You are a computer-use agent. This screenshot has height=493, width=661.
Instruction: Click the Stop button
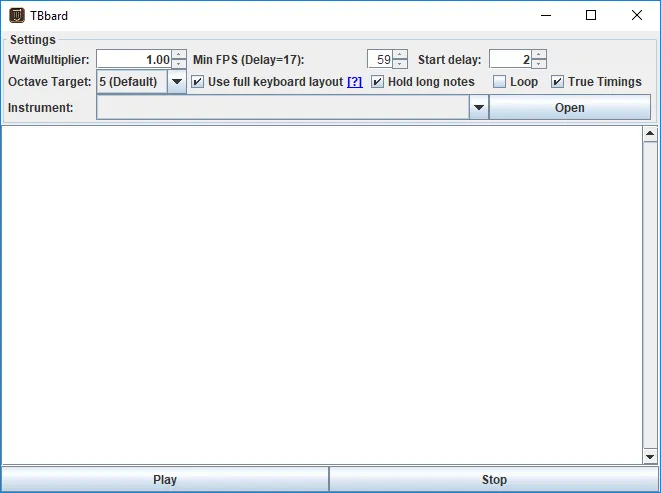tap(494, 480)
